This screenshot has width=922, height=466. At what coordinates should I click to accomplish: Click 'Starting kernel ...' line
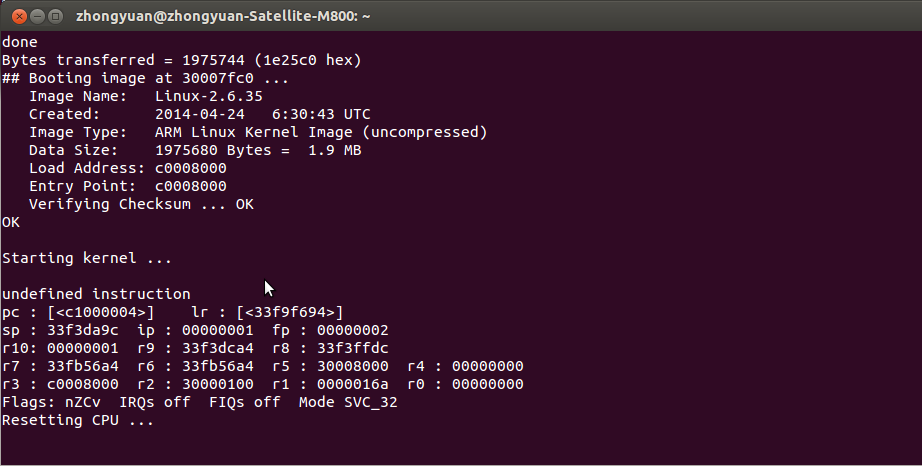point(87,258)
